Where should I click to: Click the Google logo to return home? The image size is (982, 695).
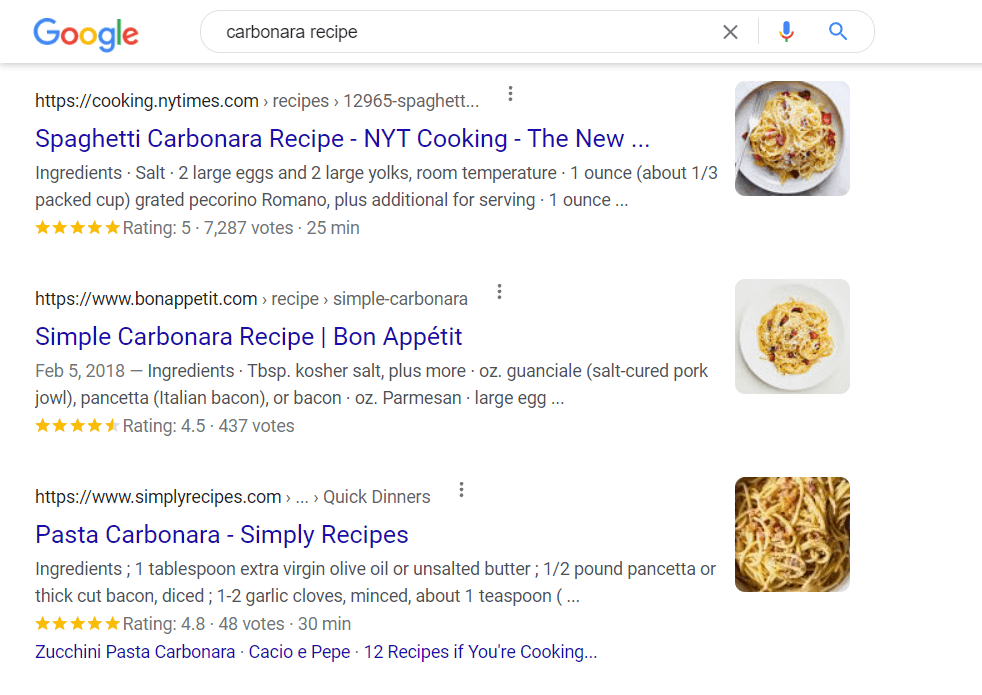(x=85, y=34)
